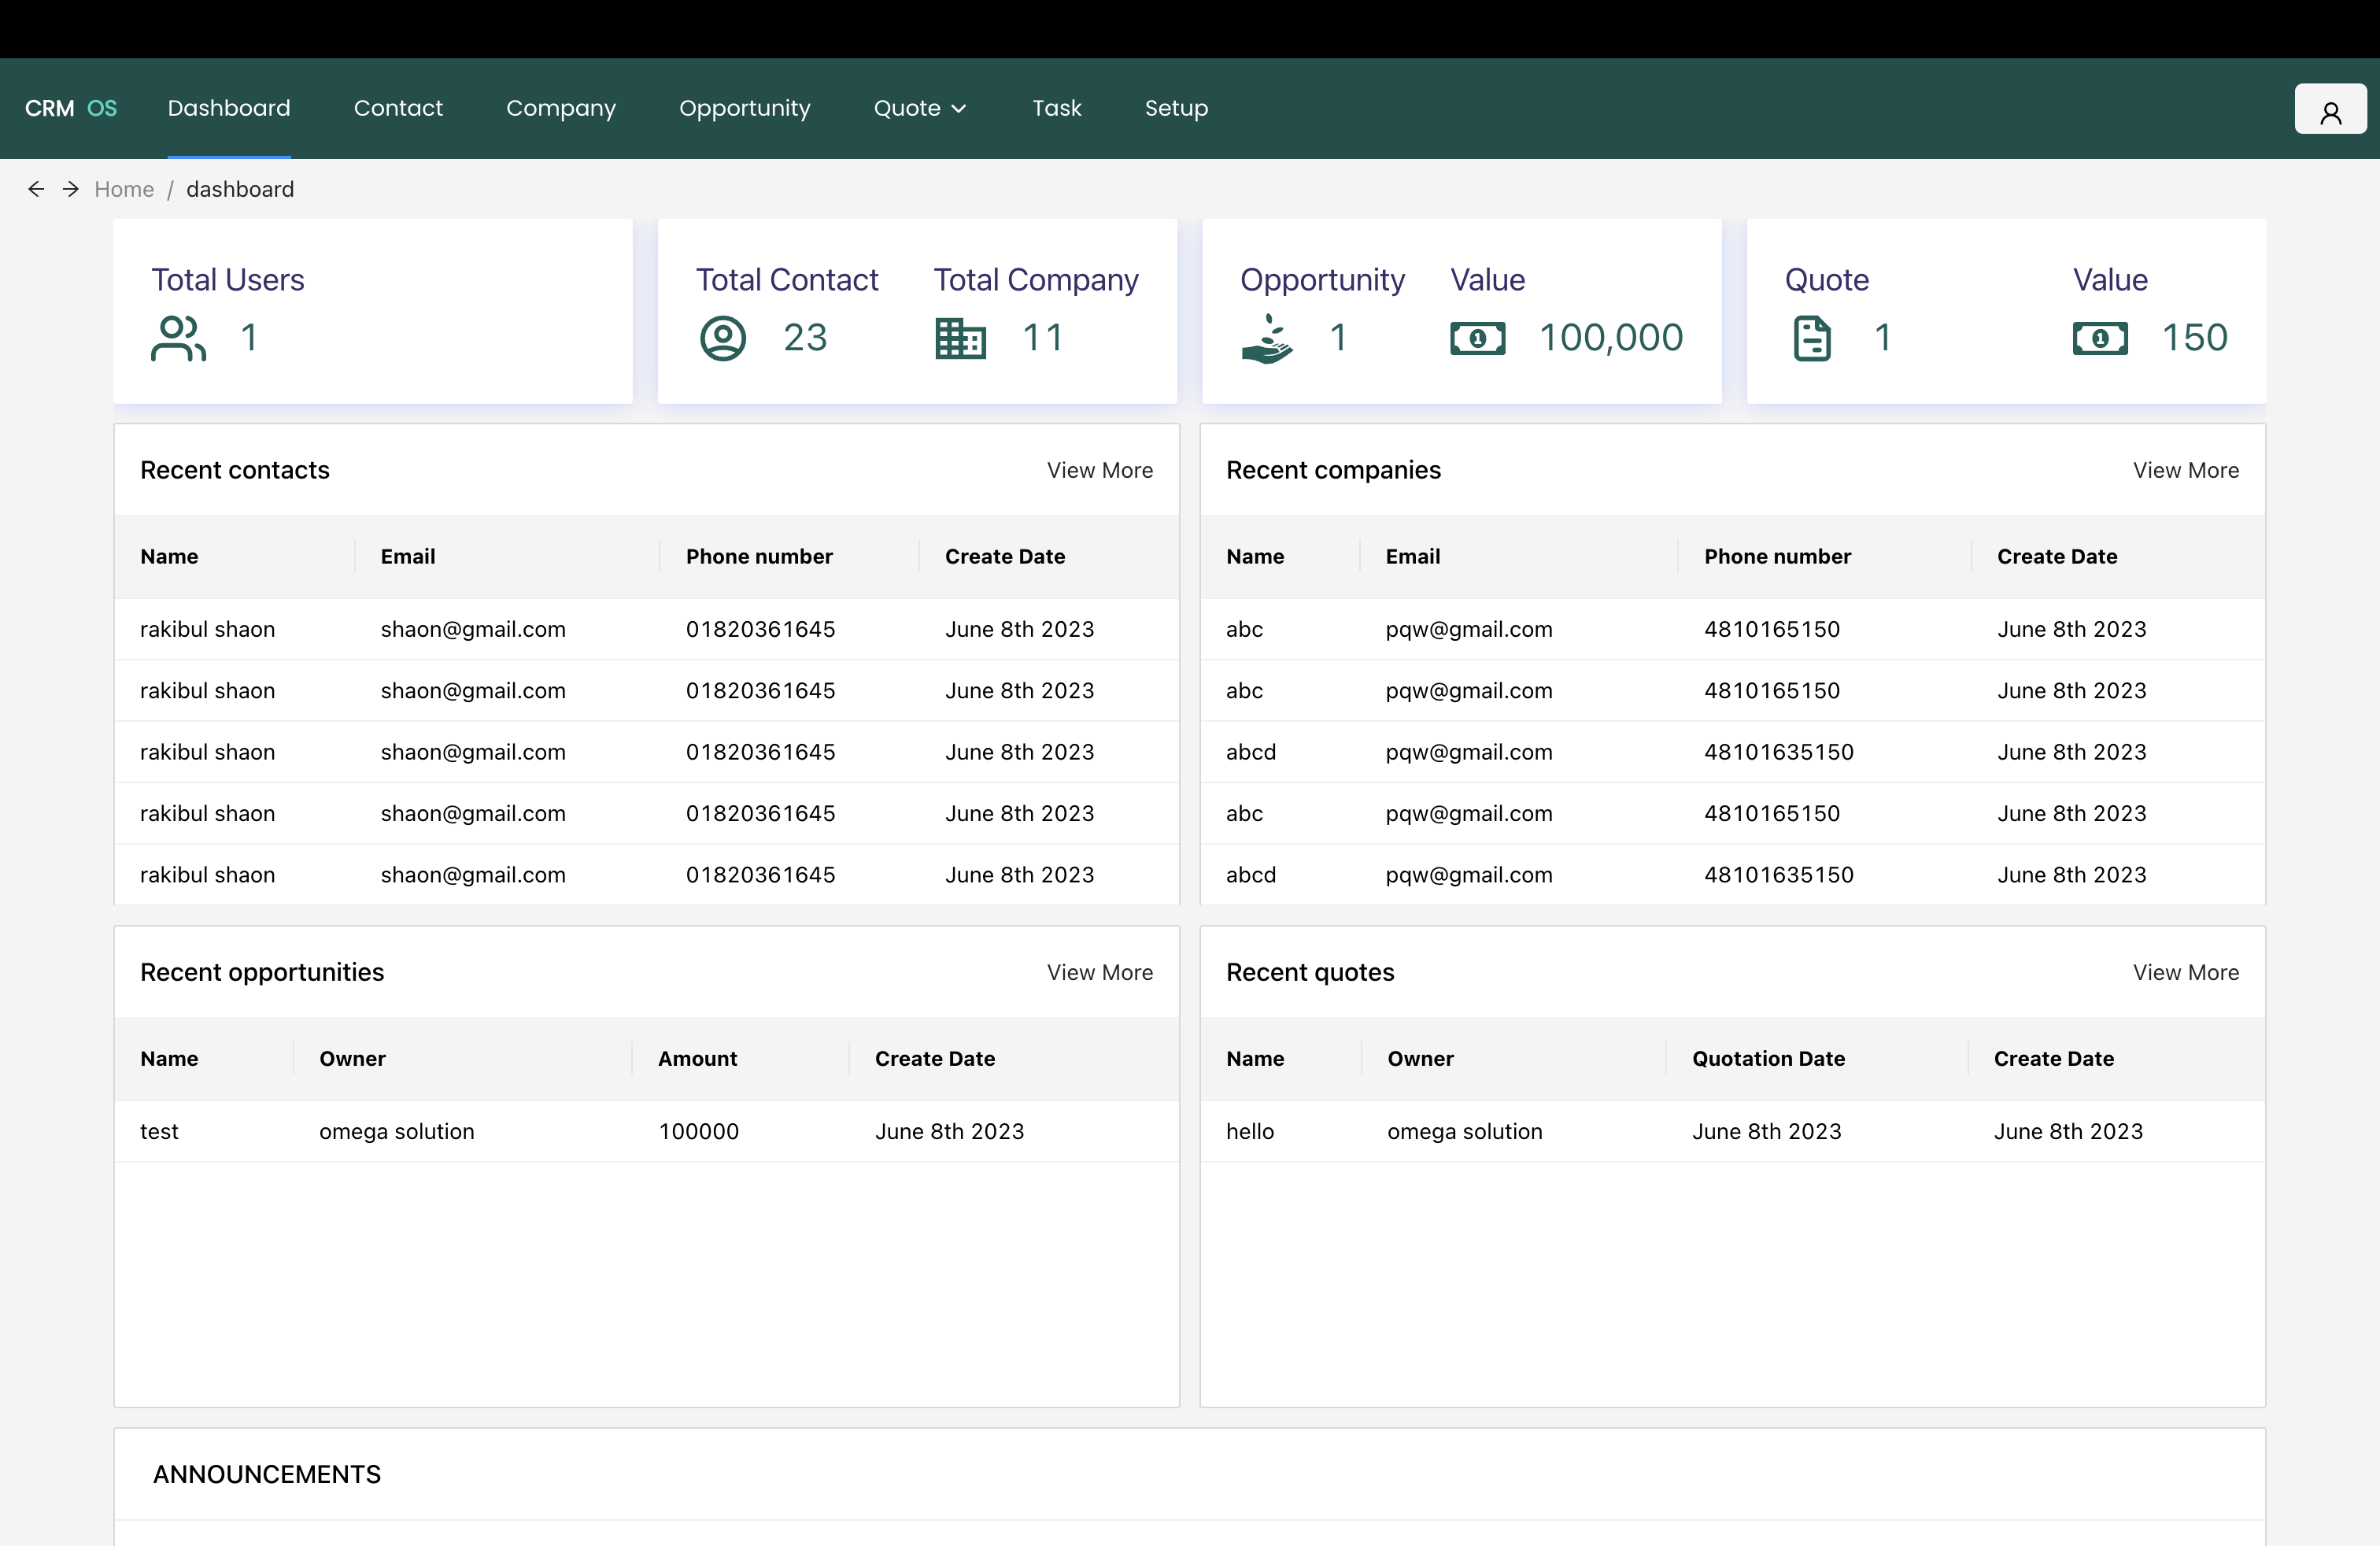Image resolution: width=2380 pixels, height=1546 pixels.
Task: Open View More for recent companies
Action: point(2186,470)
